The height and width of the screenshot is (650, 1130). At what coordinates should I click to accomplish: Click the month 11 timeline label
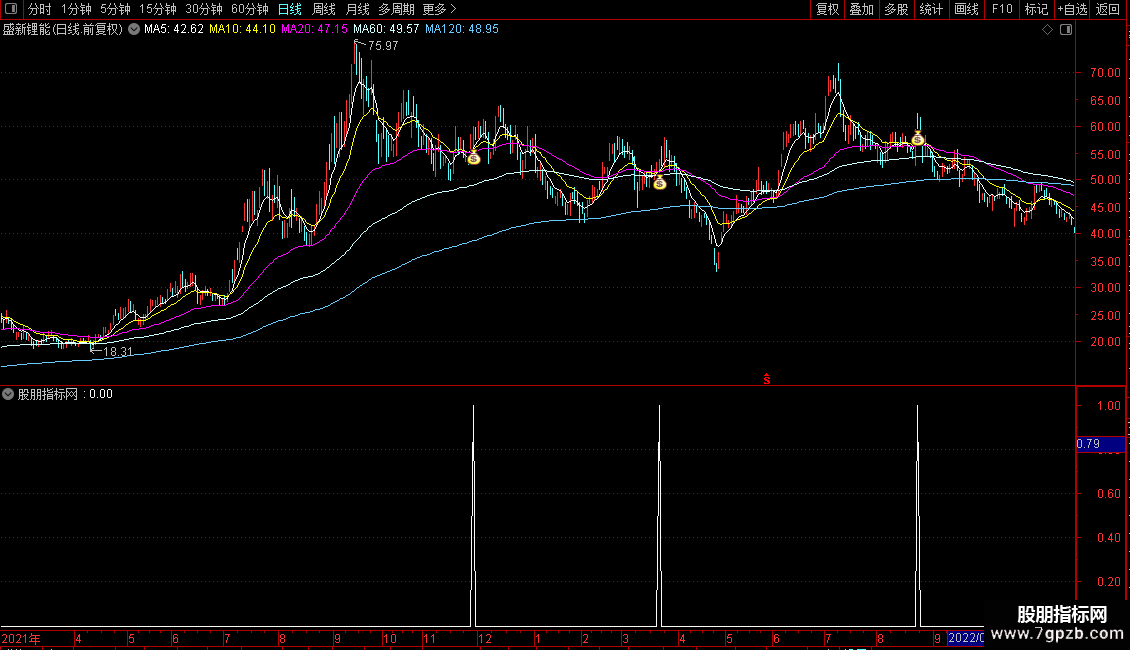click(x=430, y=638)
